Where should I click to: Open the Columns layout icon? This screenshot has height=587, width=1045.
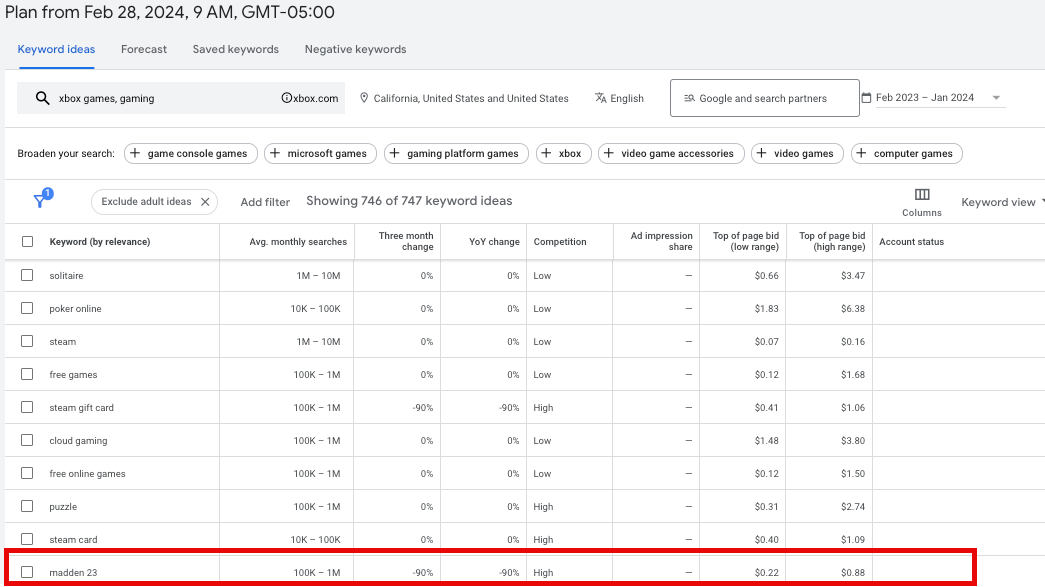(921, 195)
